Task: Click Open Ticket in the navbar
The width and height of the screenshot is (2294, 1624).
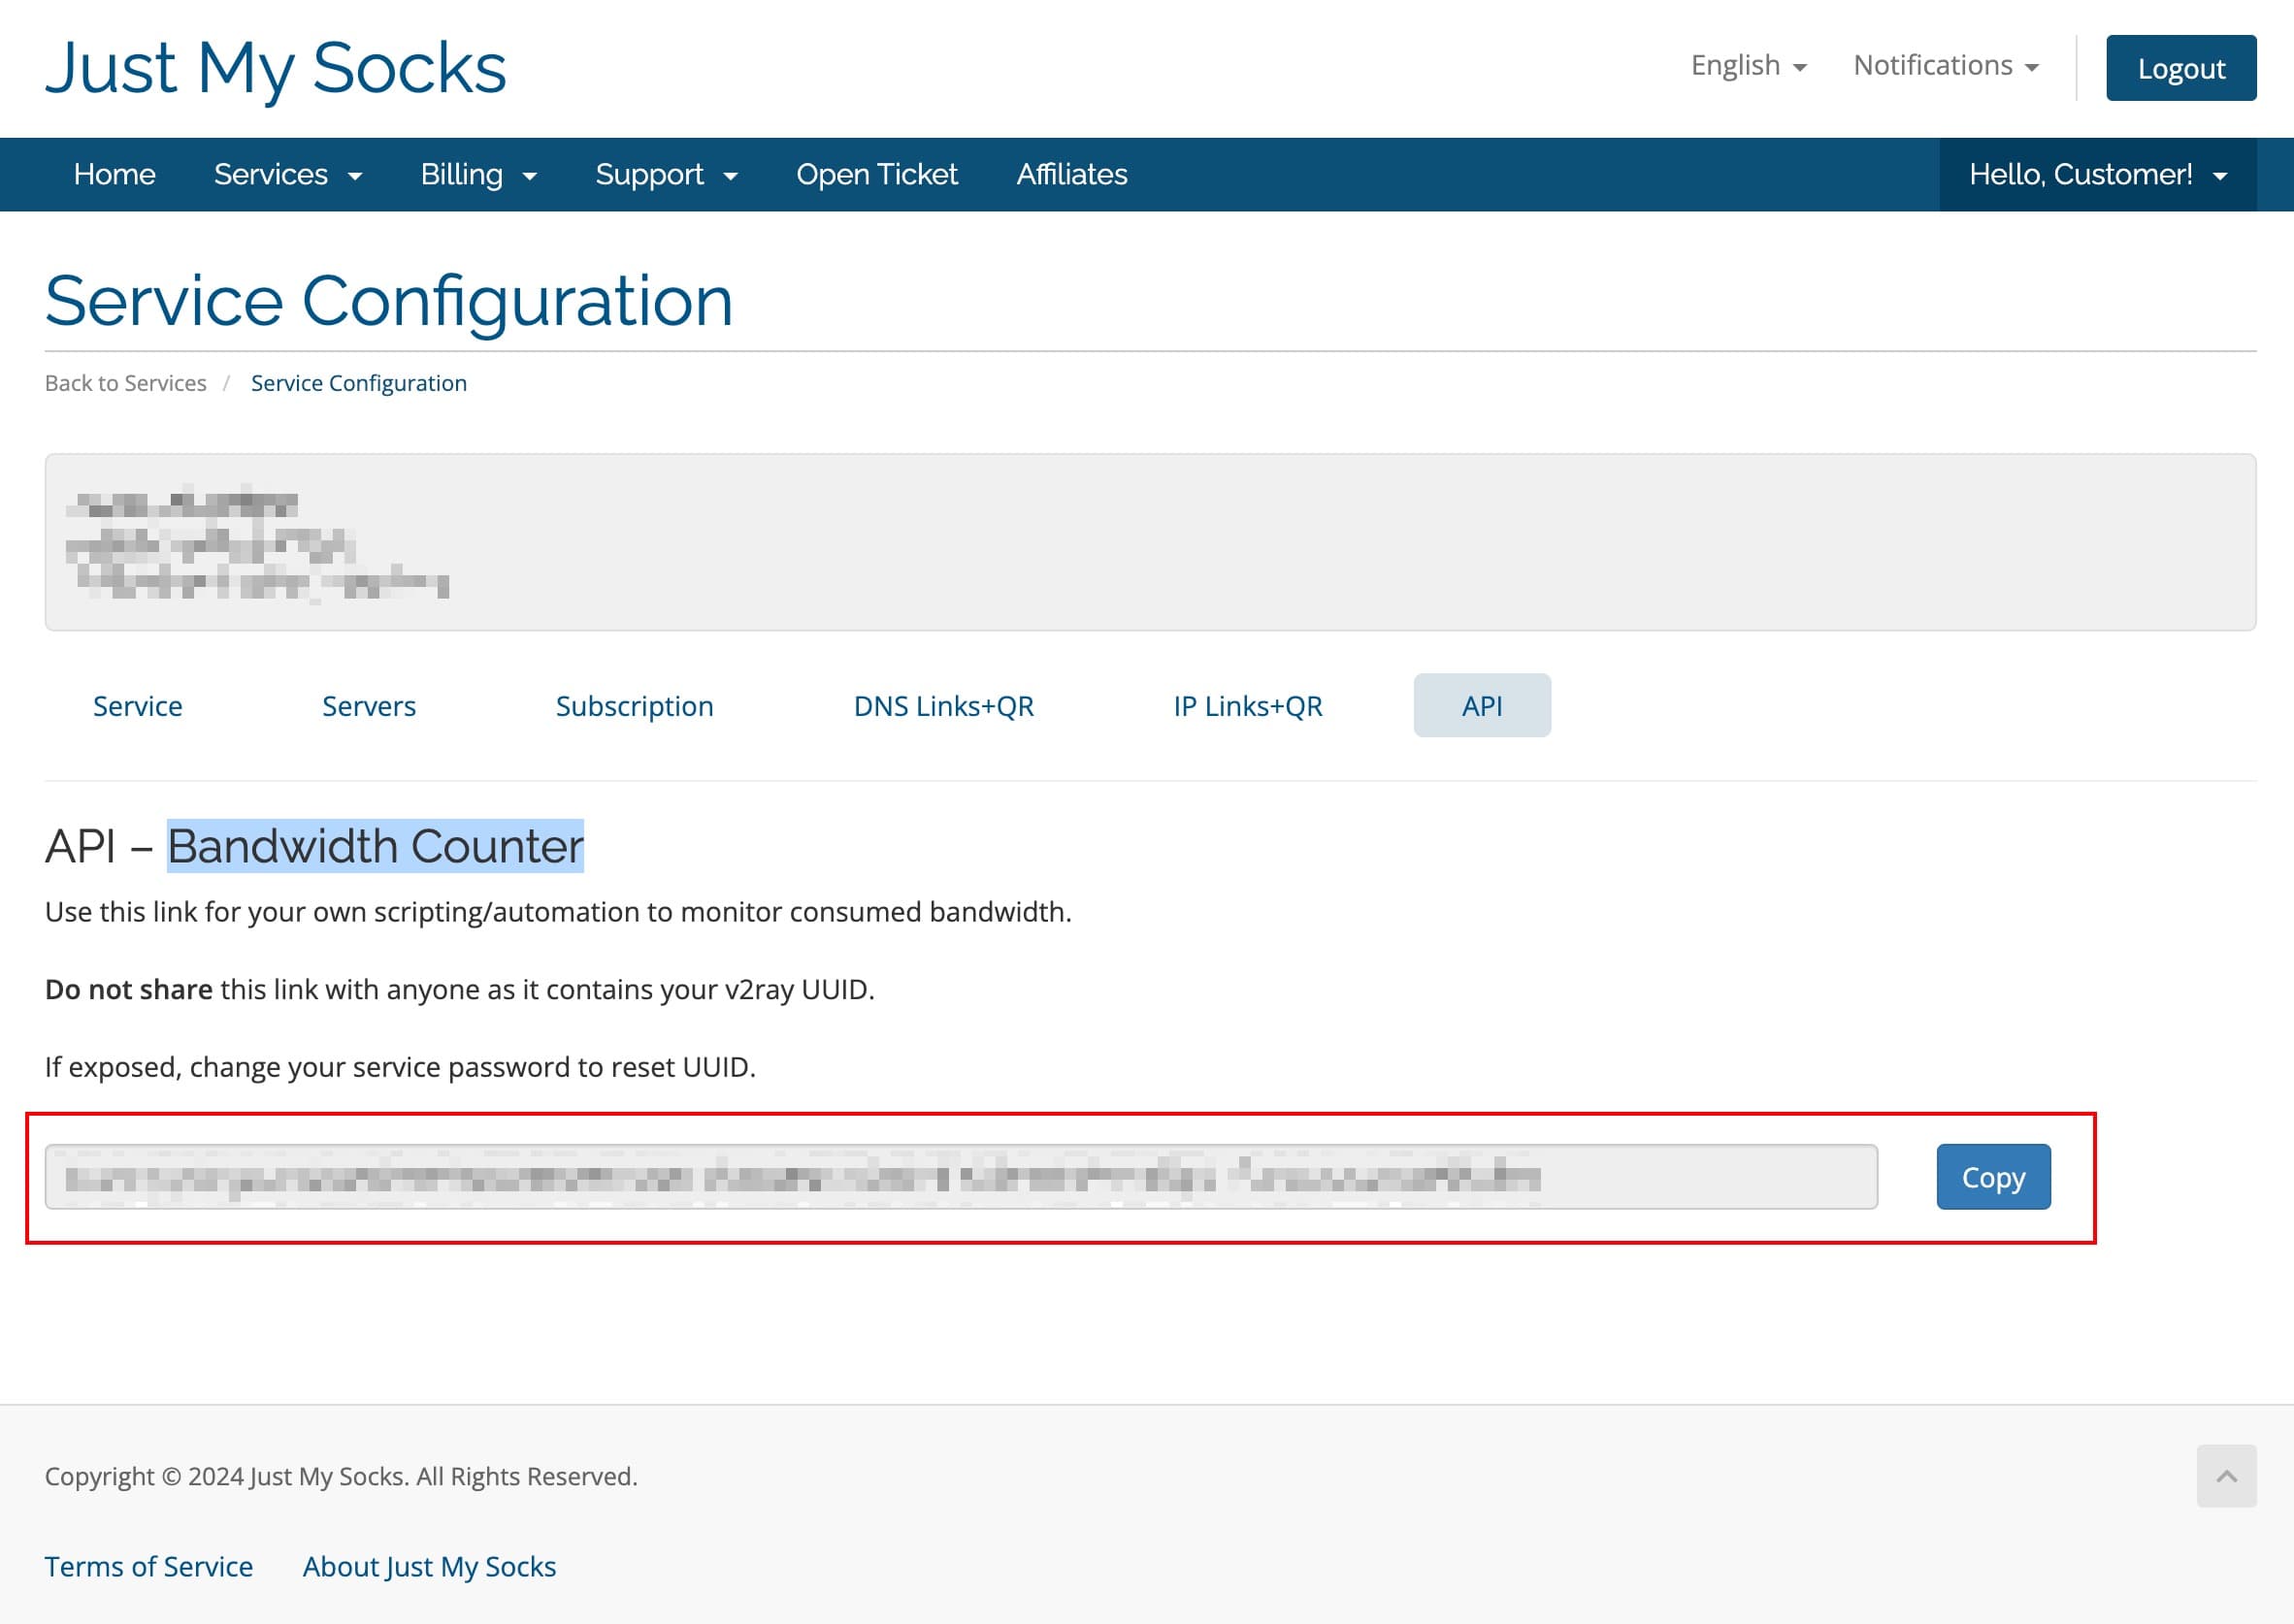Action: 876,175
